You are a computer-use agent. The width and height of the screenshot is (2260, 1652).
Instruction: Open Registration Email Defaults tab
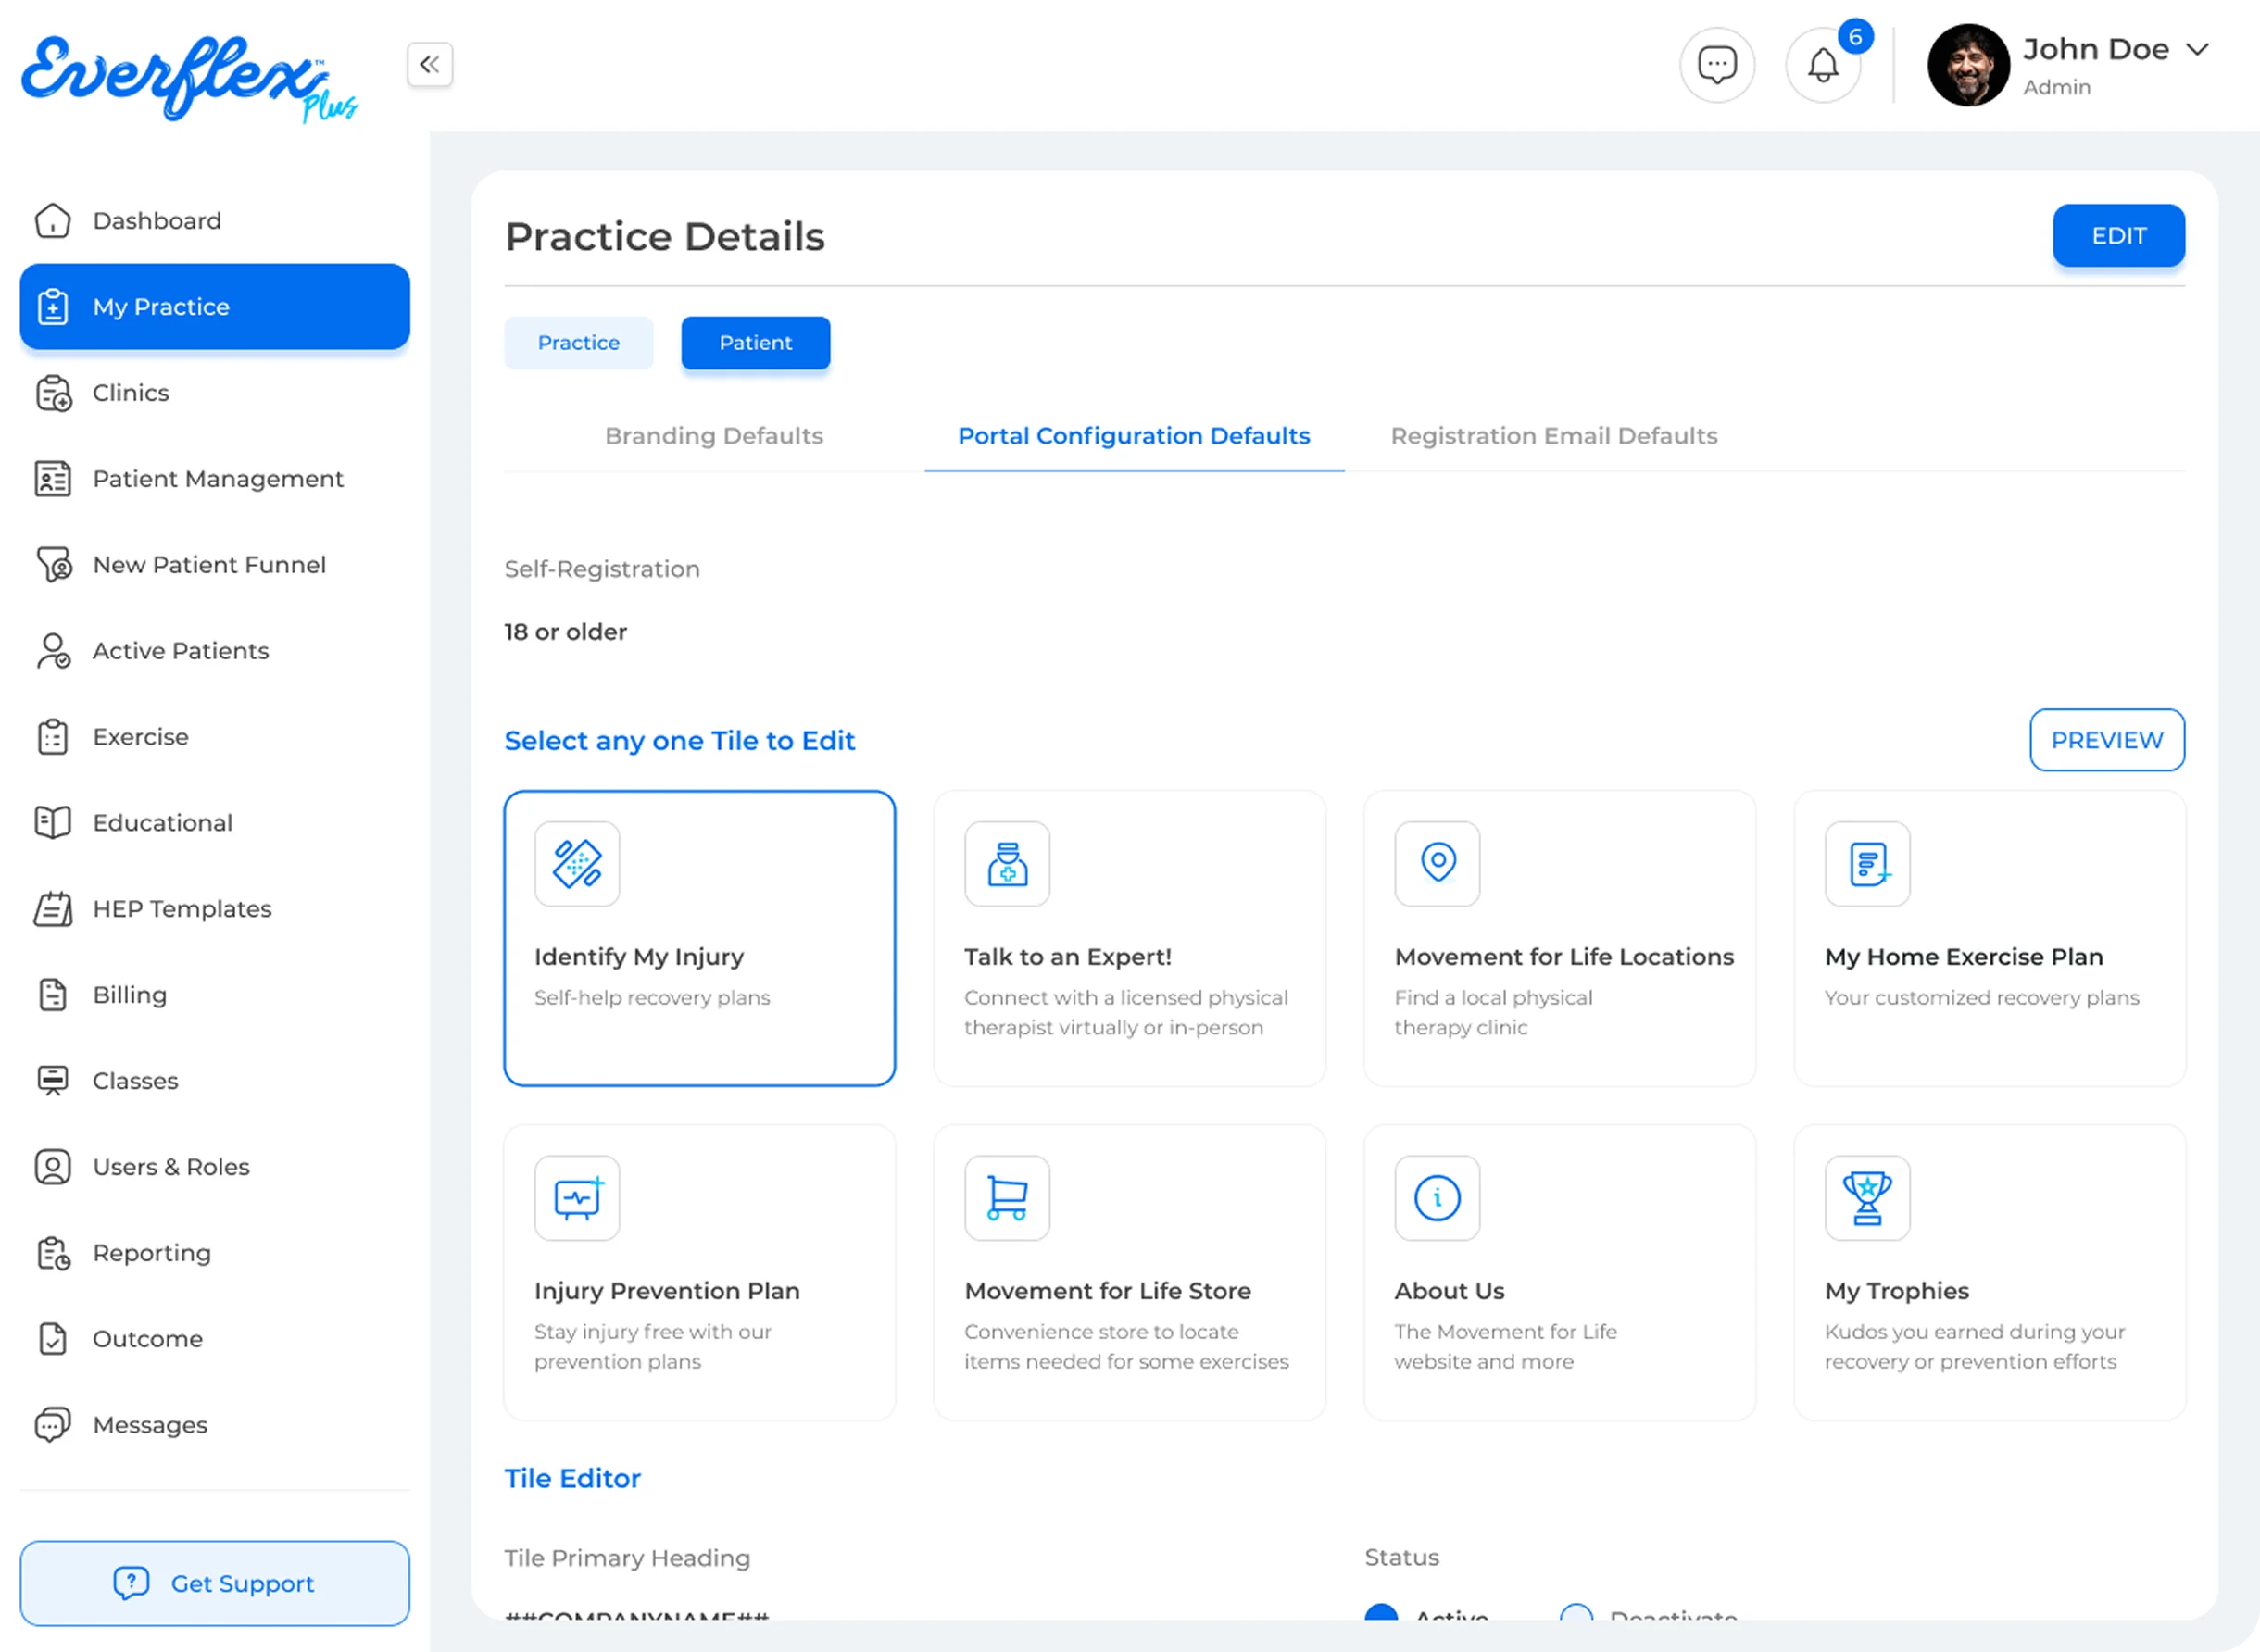(x=1553, y=436)
